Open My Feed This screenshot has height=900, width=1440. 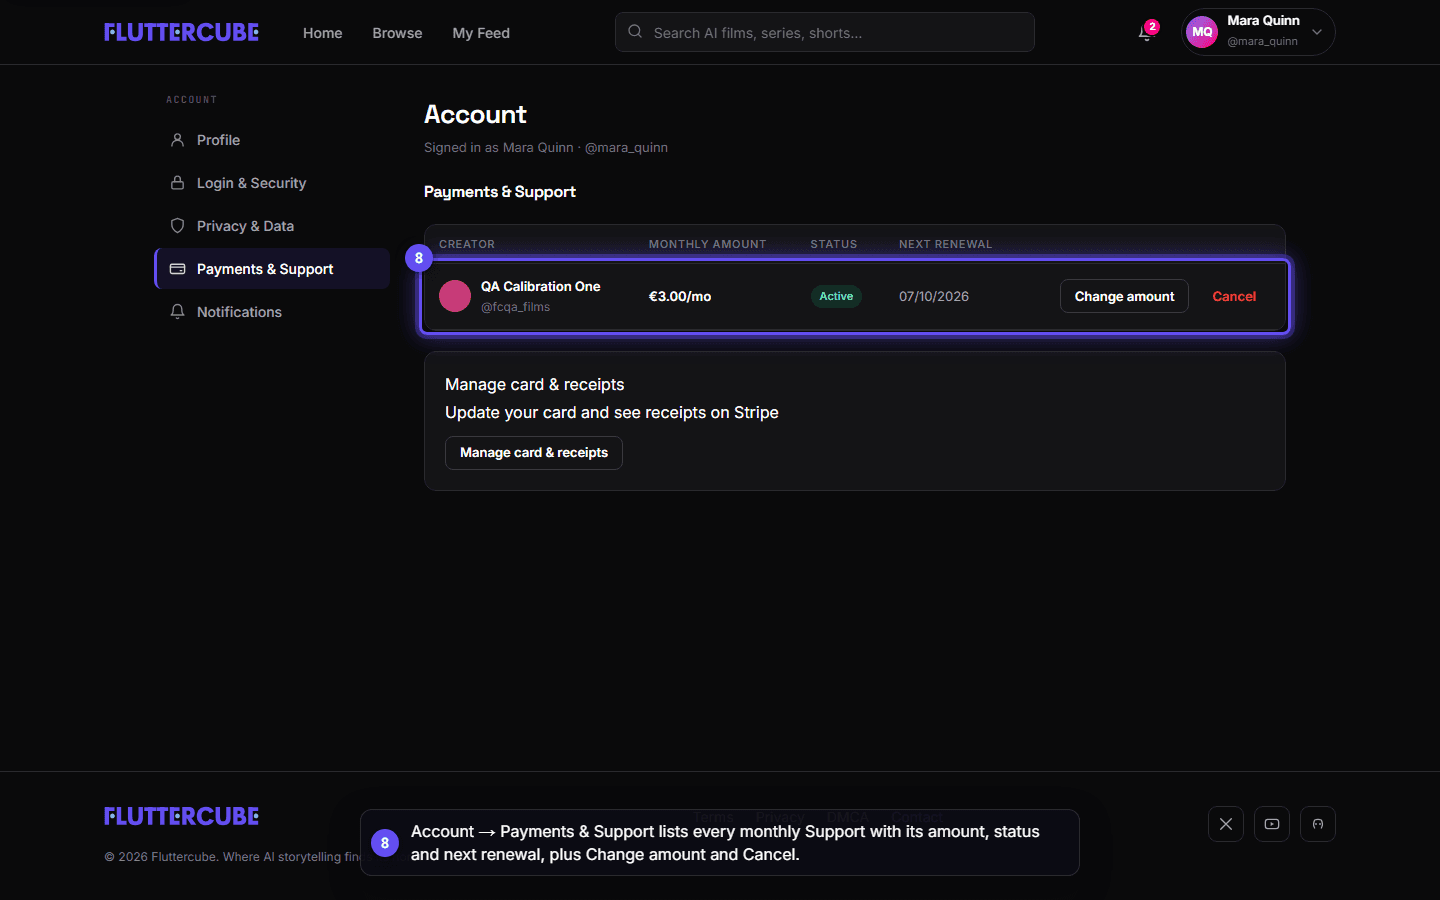pyautogui.click(x=481, y=33)
